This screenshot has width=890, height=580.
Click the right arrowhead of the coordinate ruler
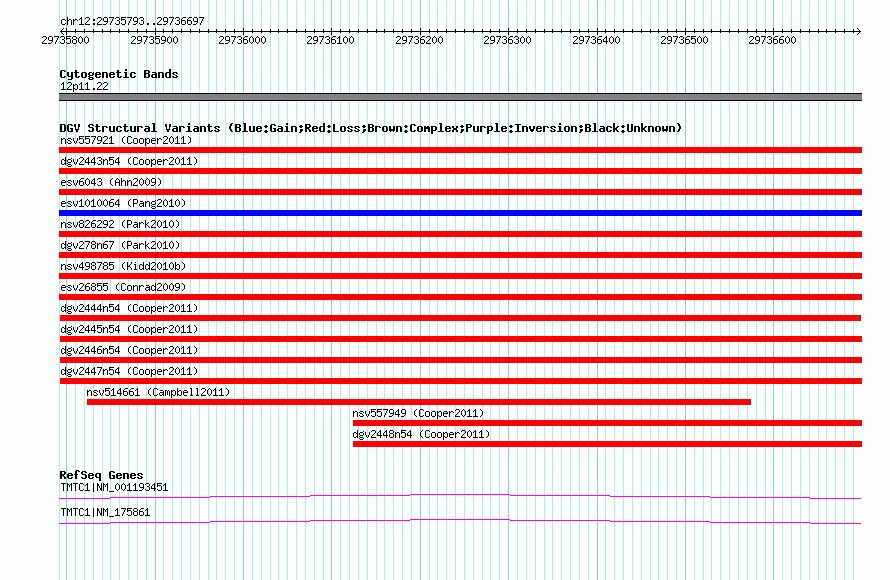tap(859, 31)
